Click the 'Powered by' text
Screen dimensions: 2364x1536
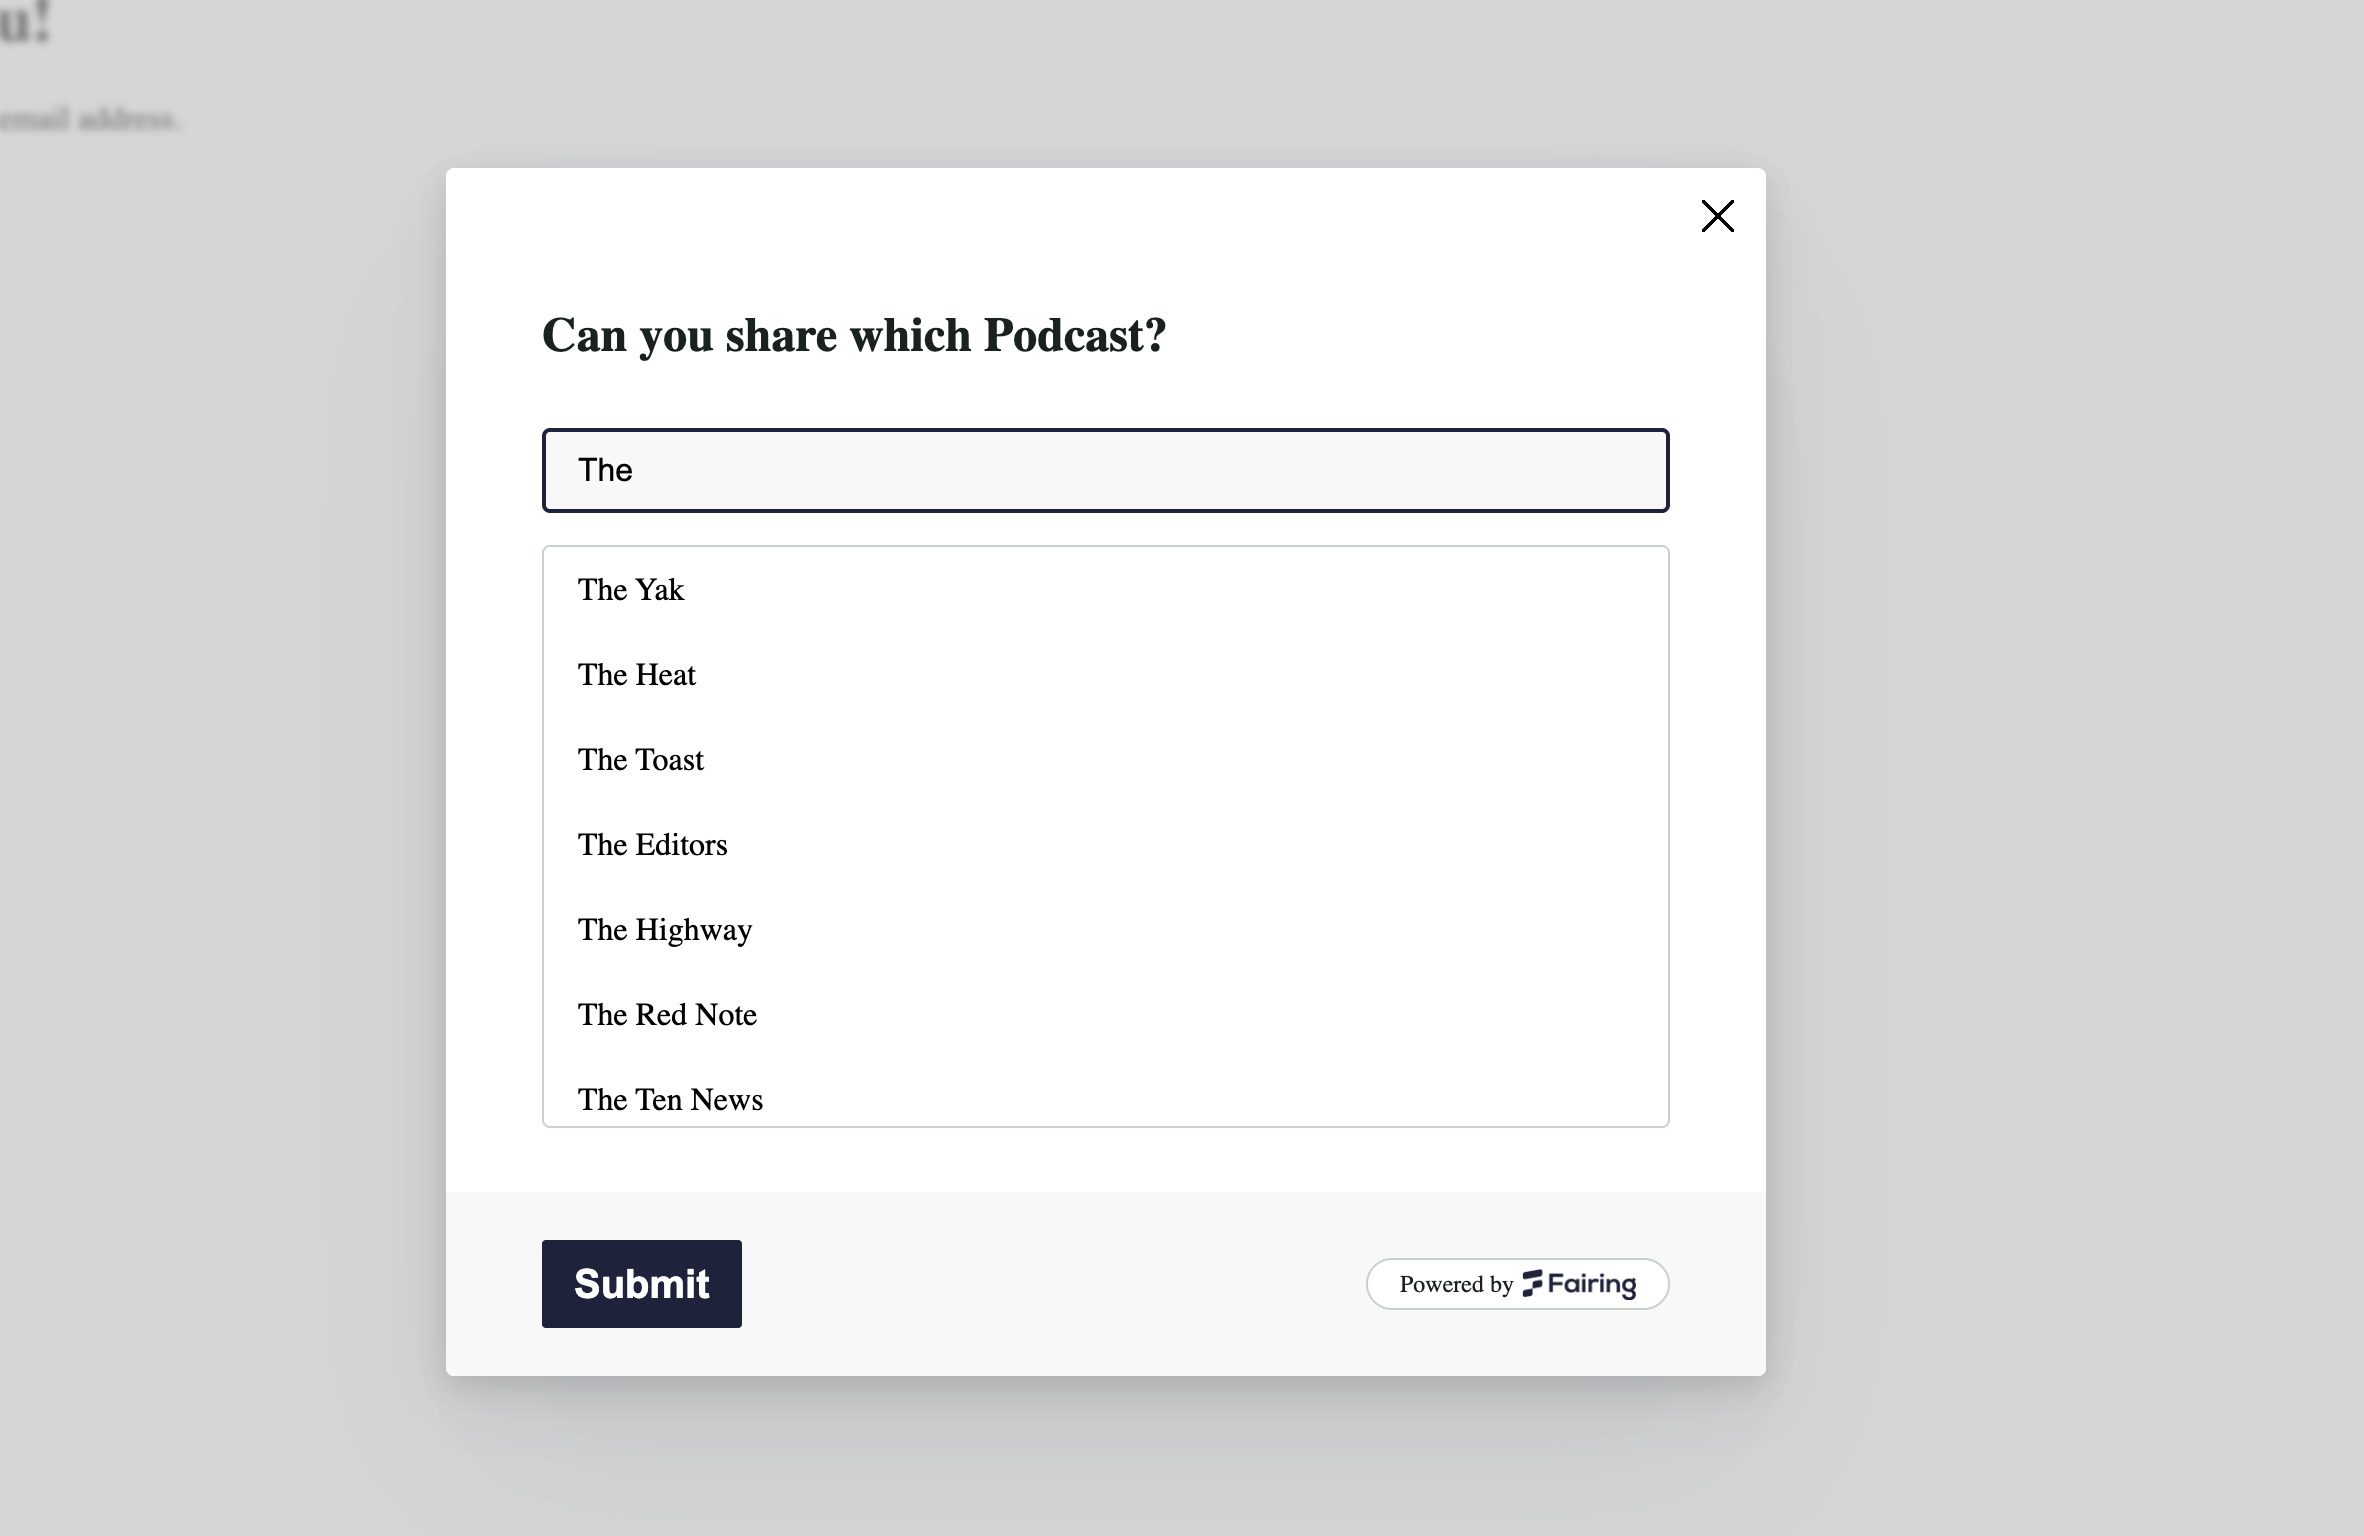(1456, 1284)
